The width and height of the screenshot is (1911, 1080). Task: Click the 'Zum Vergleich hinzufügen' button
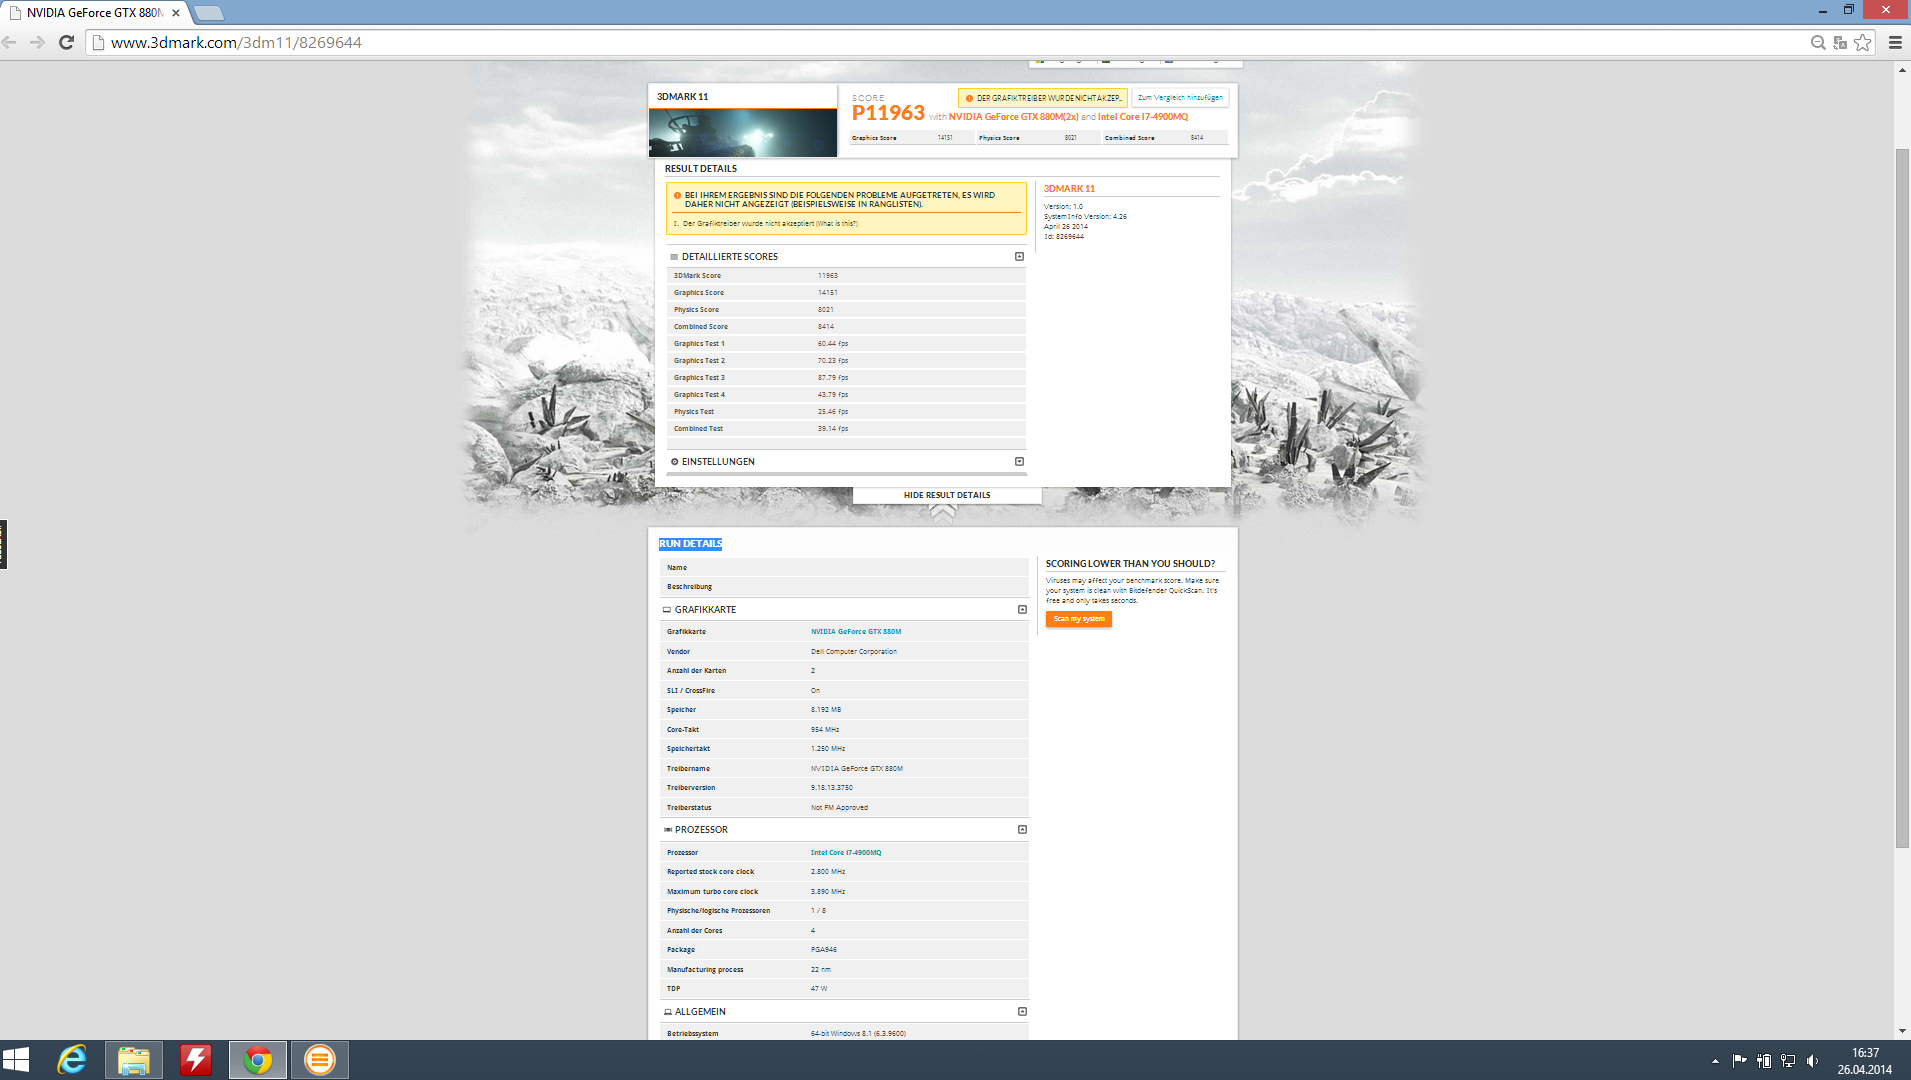click(x=1180, y=98)
